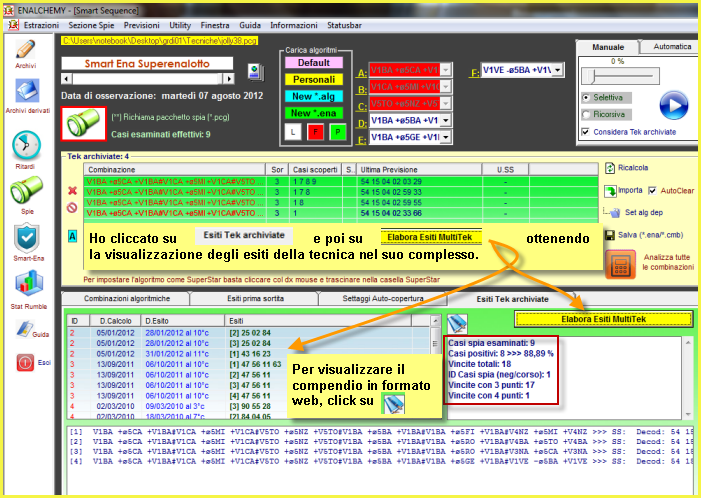Open the Spie flashlight icon in sidebar
Viewport: 701px width, 498px height.
[26, 190]
